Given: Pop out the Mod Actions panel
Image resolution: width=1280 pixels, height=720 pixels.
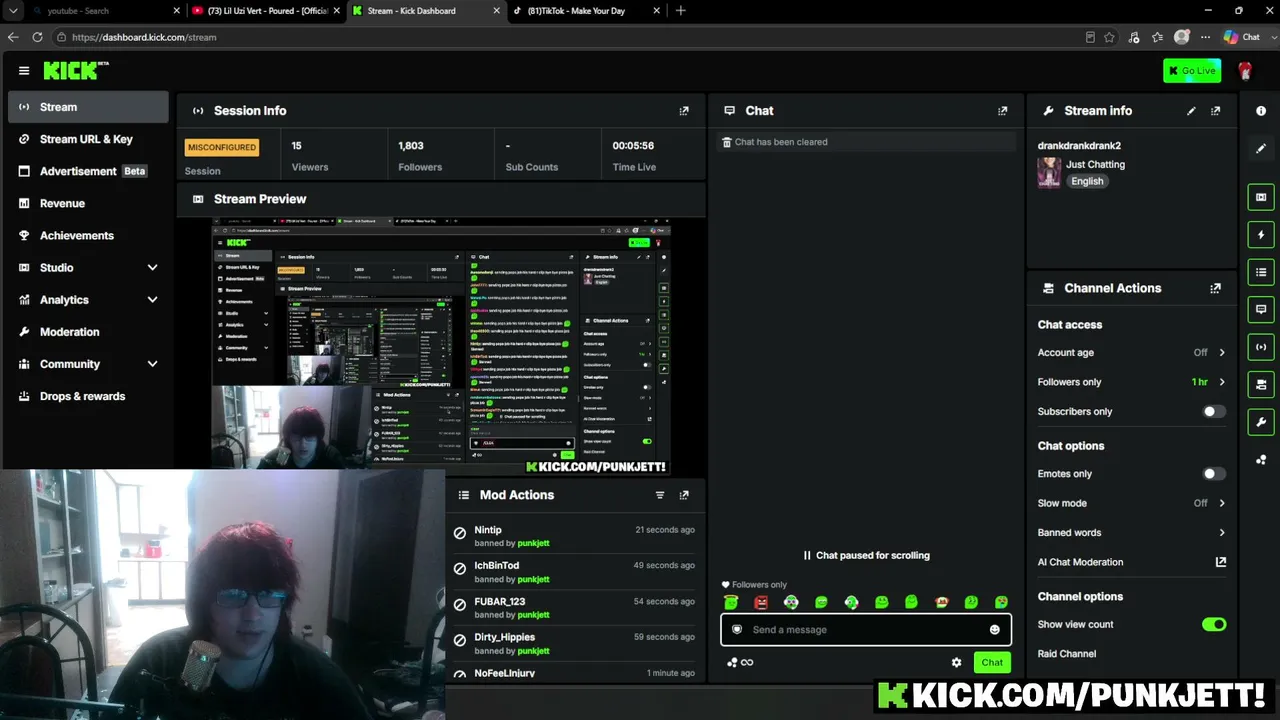Looking at the screenshot, I should click(684, 495).
